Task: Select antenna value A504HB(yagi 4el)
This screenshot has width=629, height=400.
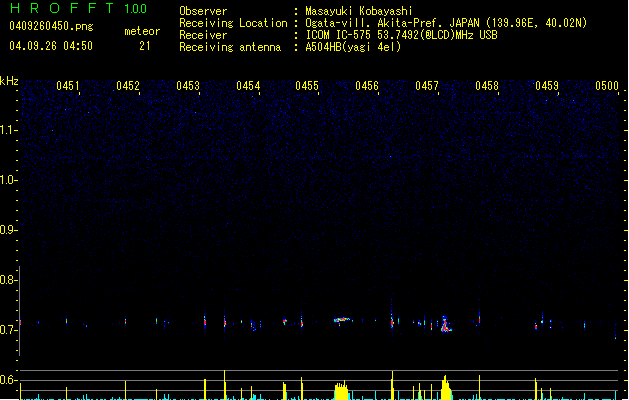Action: pyautogui.click(x=353, y=47)
